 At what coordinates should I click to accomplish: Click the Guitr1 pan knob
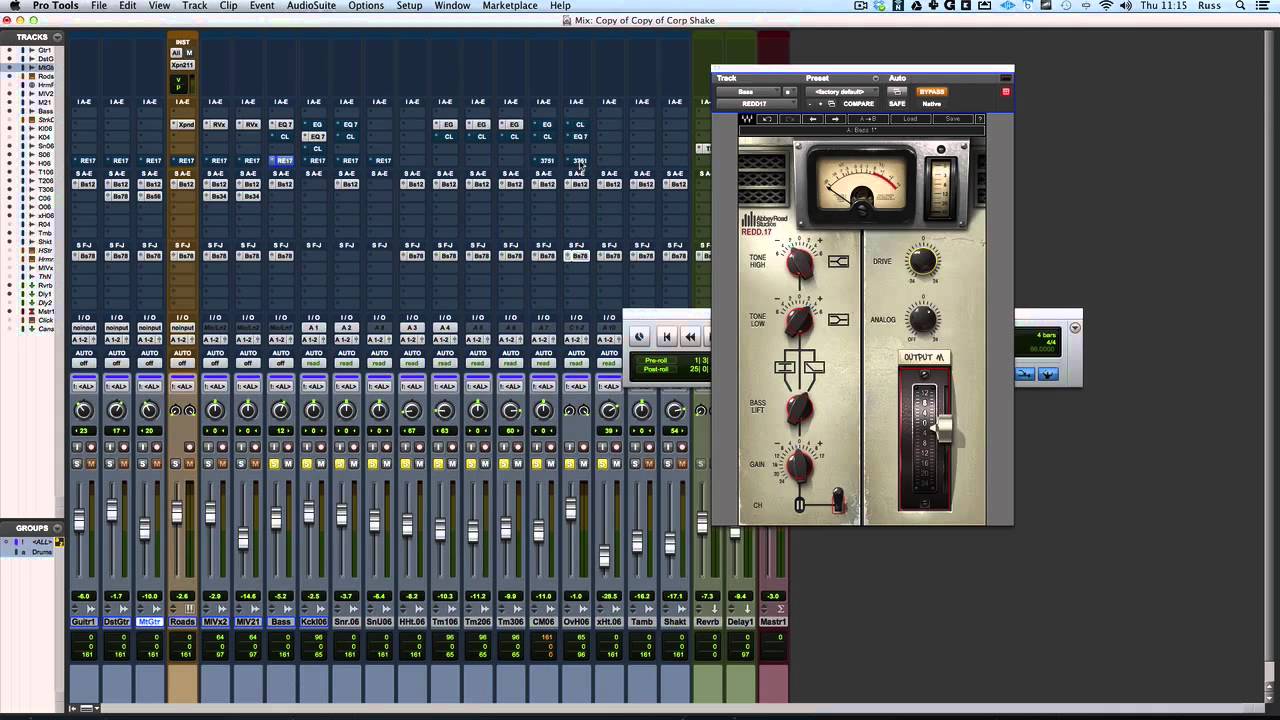tap(84, 411)
